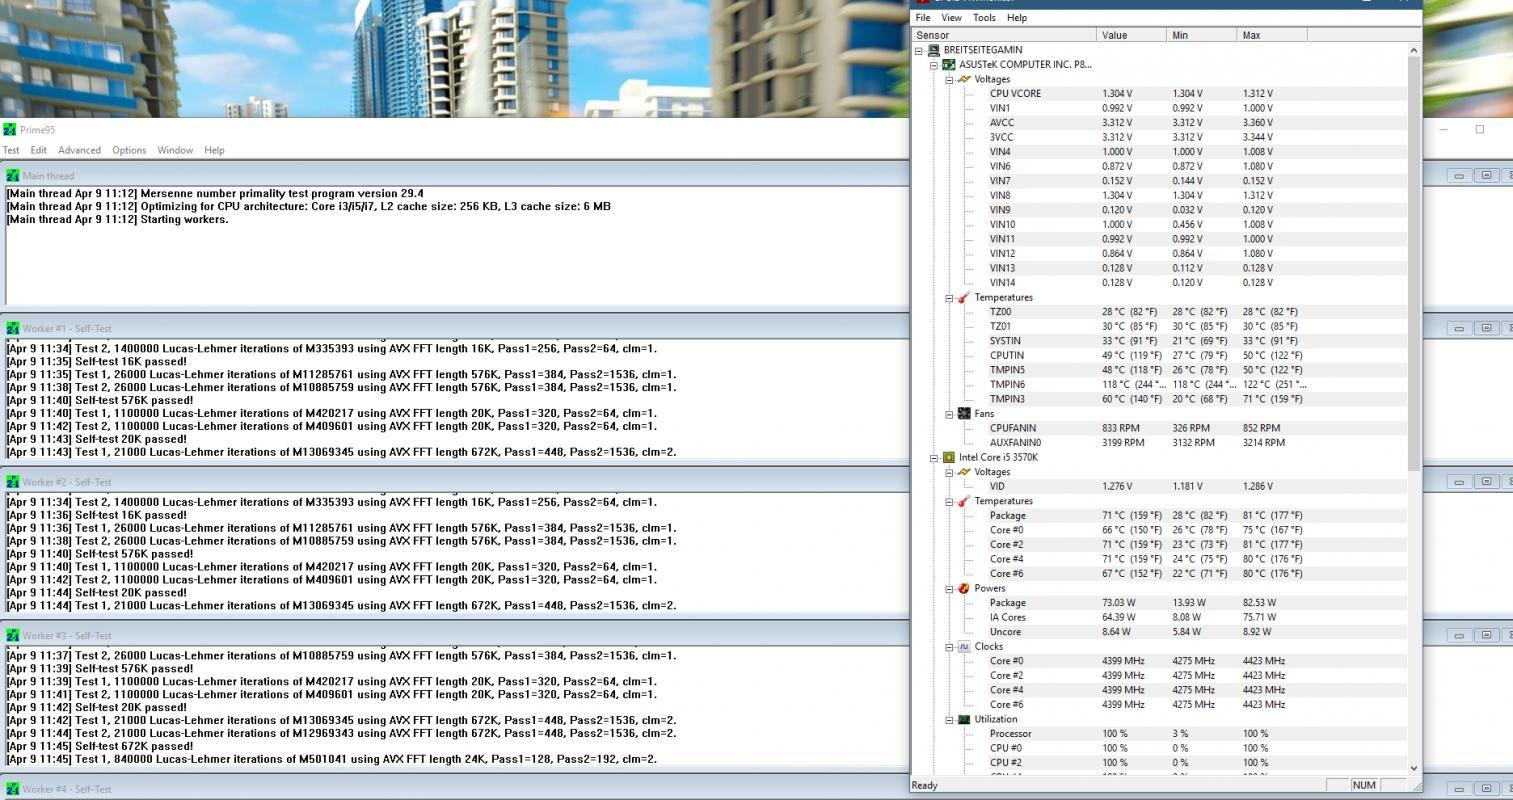Open the File menu in HWMonitor
Screen dimensions: 1513x800
(x=923, y=18)
